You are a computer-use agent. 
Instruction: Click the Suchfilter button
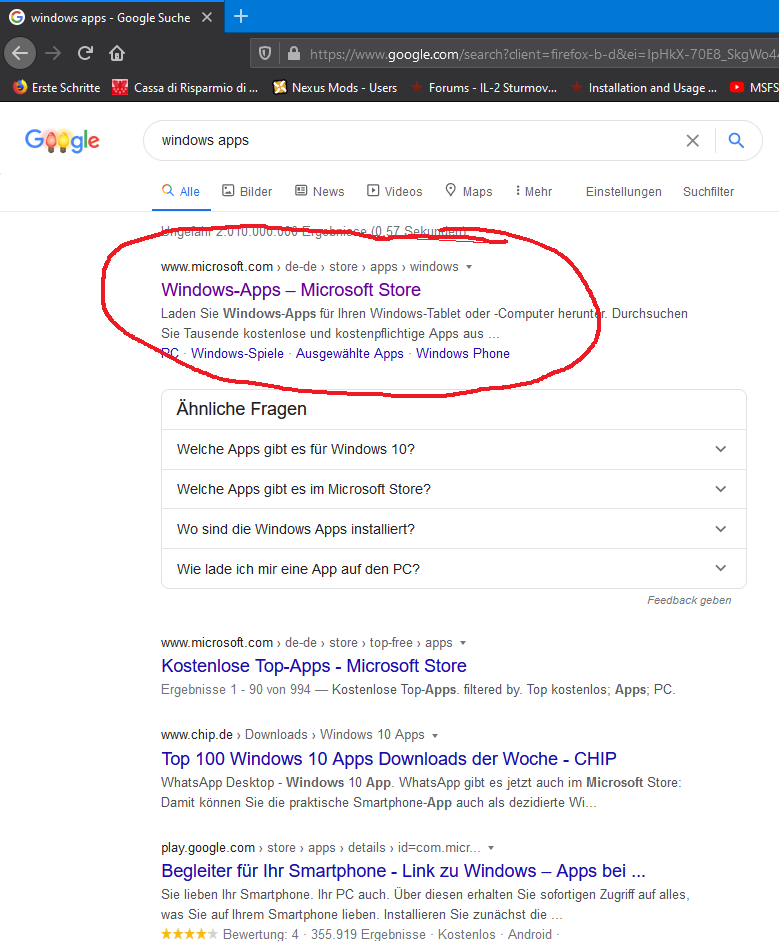coord(708,191)
